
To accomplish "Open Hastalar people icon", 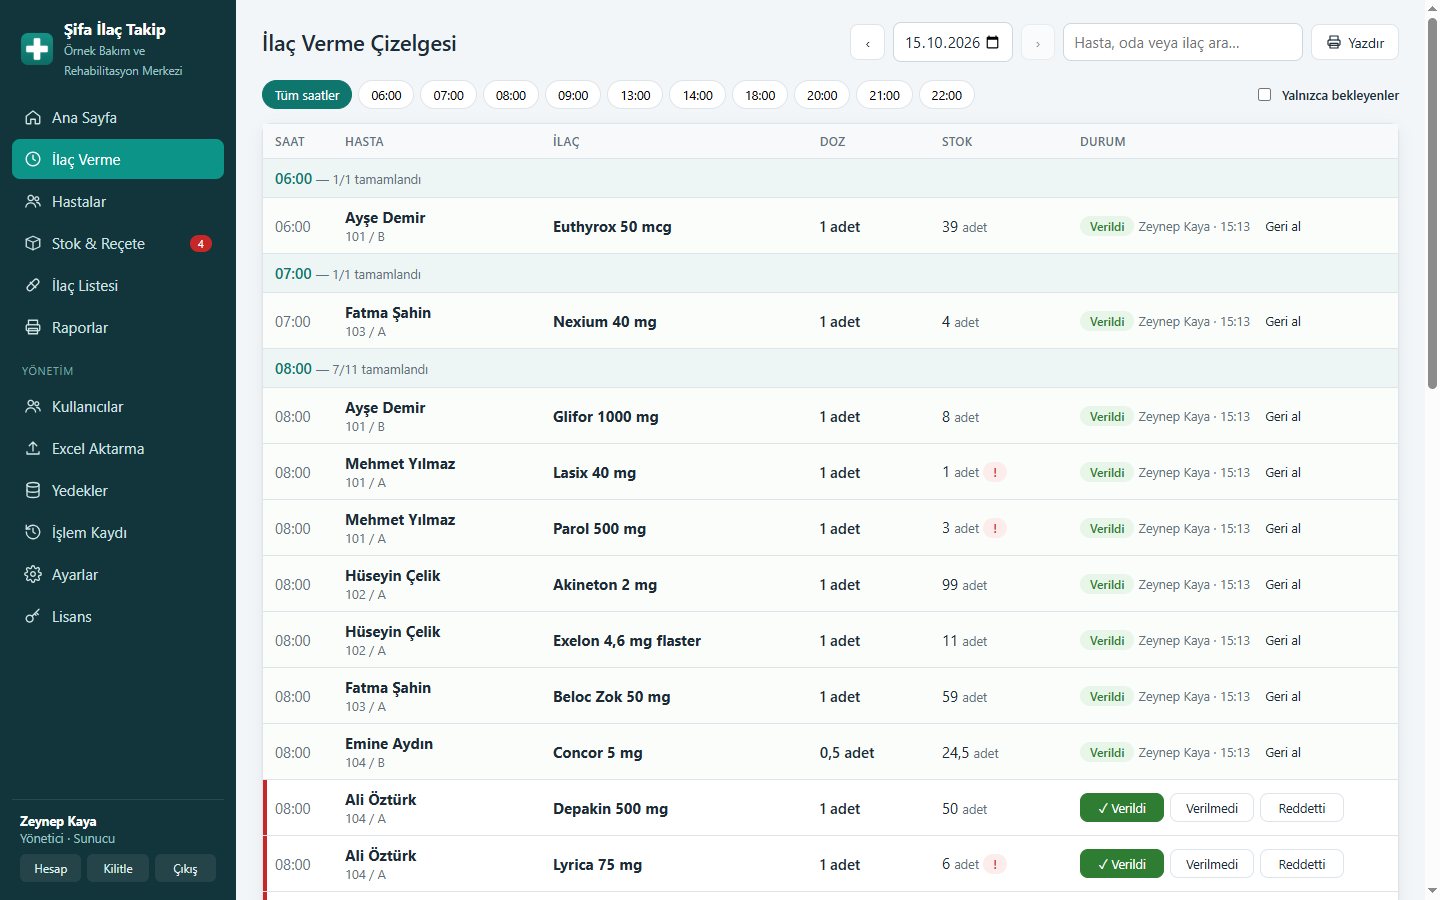I will tap(33, 202).
